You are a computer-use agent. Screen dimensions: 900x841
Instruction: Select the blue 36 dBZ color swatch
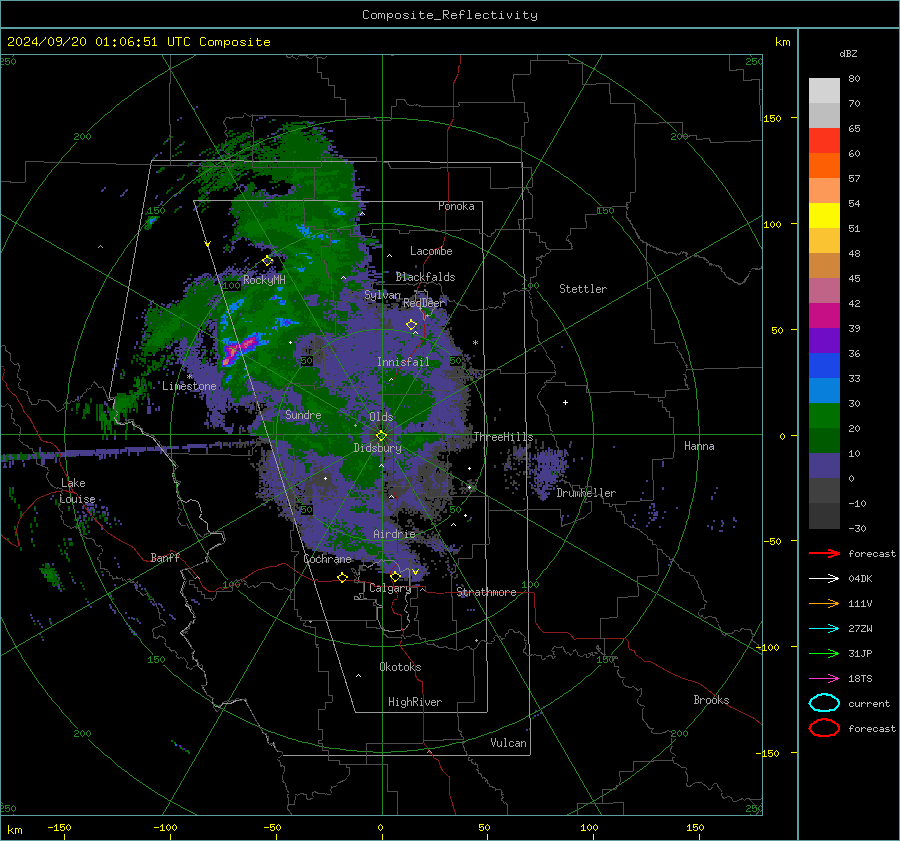pyautogui.click(x=824, y=365)
